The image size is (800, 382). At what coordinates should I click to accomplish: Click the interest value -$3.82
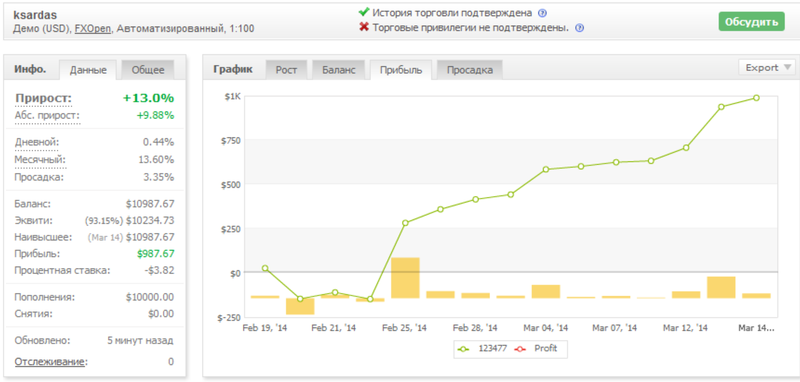tap(159, 270)
